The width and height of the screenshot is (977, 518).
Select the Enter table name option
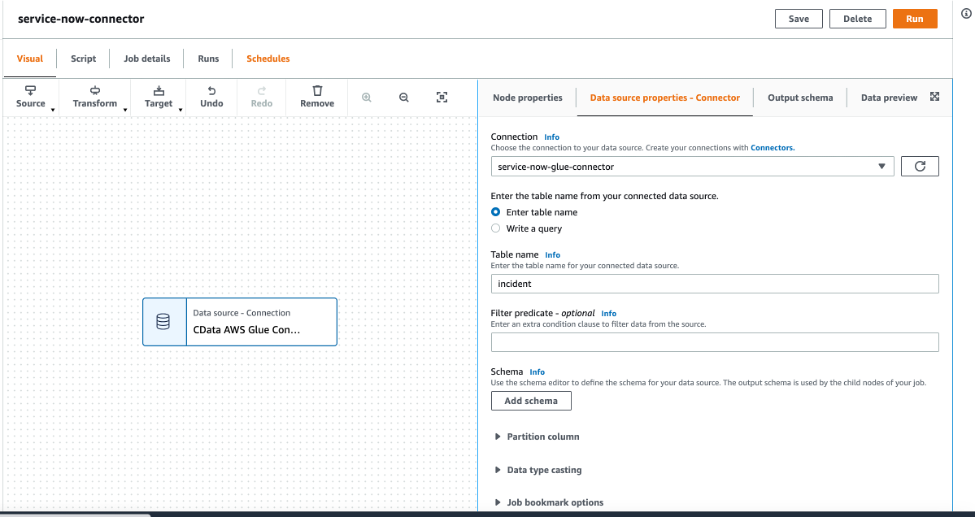[496, 212]
